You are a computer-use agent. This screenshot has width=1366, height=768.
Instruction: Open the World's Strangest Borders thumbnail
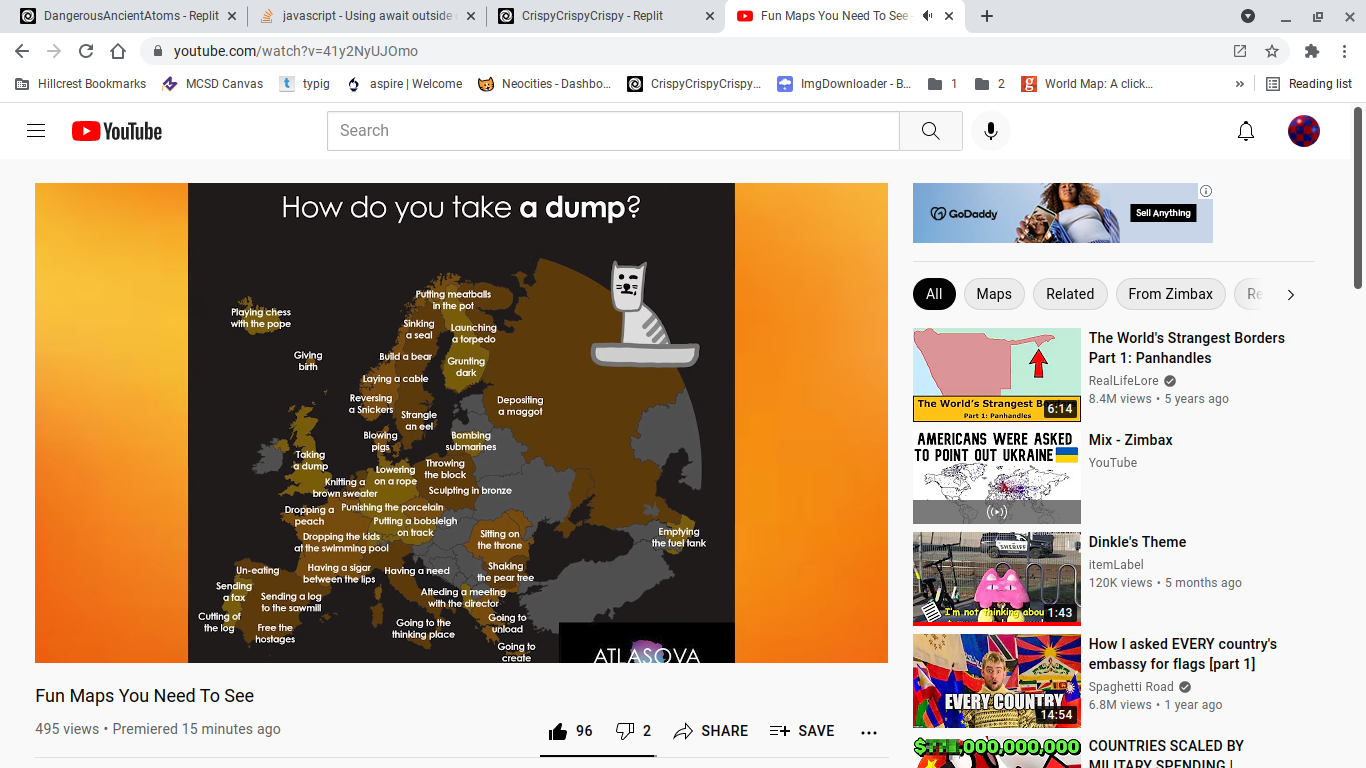[996, 375]
